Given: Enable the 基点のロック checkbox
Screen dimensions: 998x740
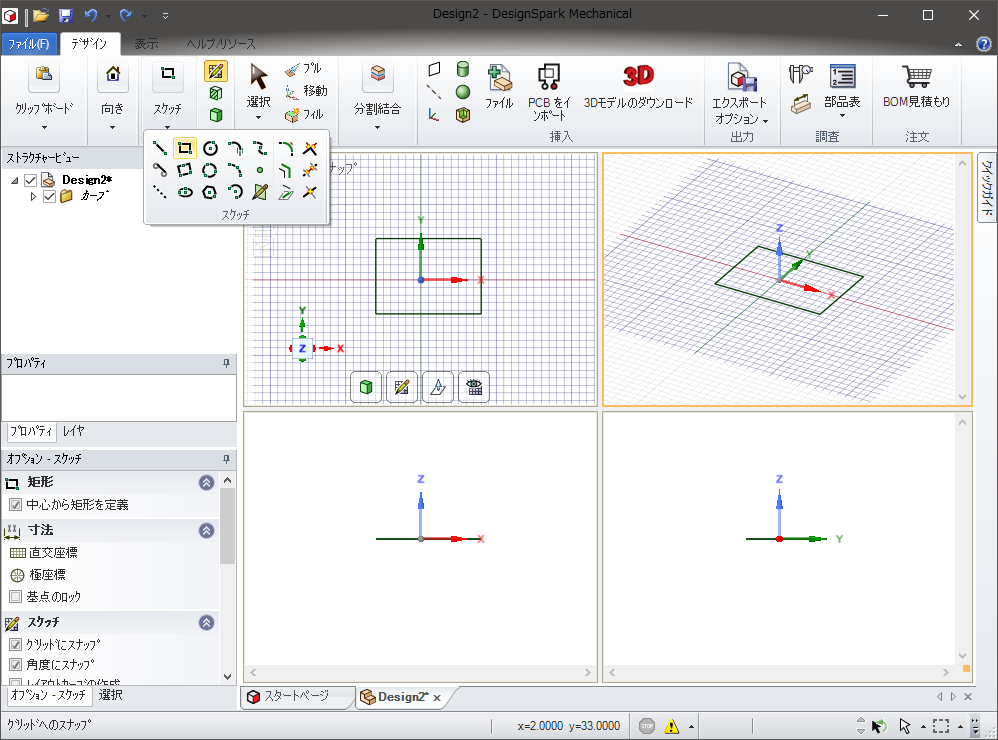Looking at the screenshot, I should pyautogui.click(x=16, y=597).
